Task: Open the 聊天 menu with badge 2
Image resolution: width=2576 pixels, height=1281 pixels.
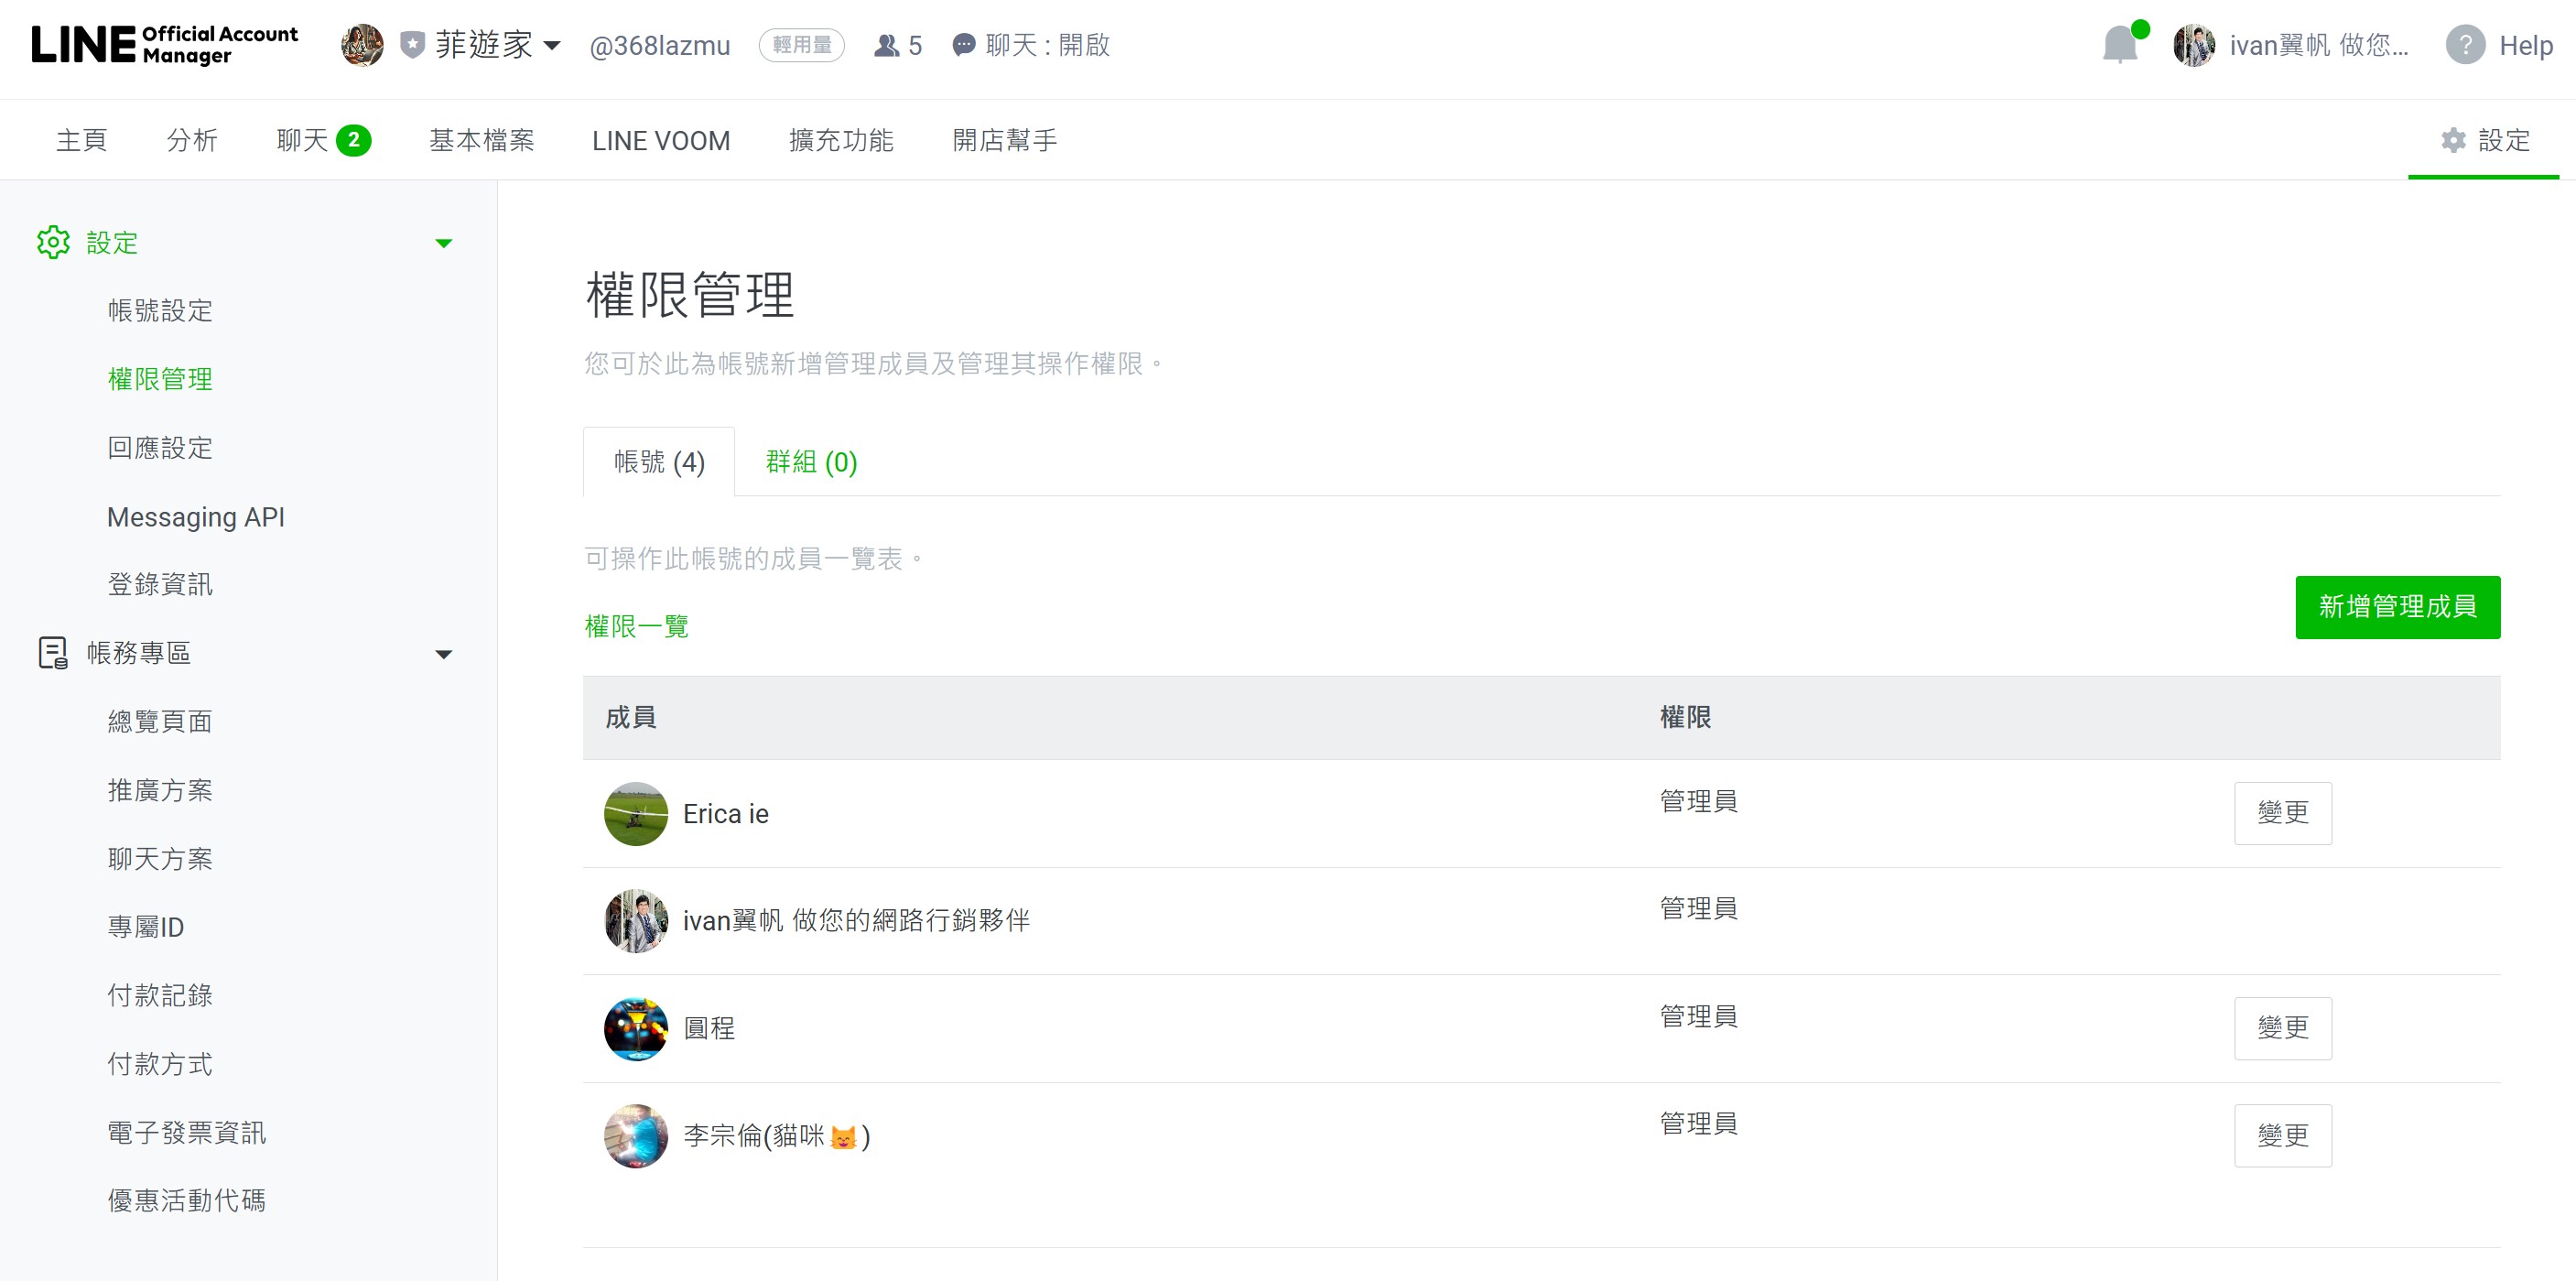Action: (x=323, y=140)
